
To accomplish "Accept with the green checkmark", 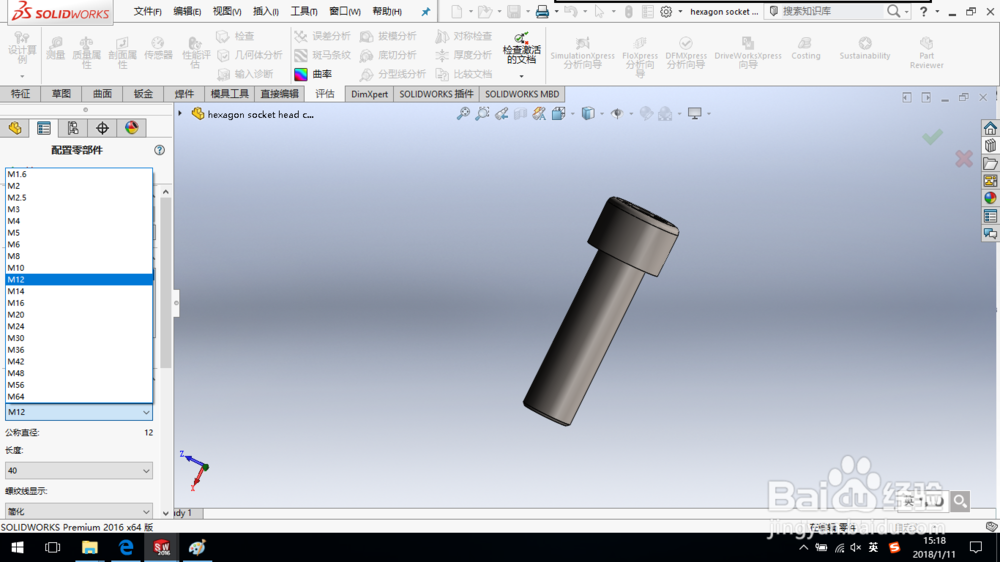I will tap(932, 137).
